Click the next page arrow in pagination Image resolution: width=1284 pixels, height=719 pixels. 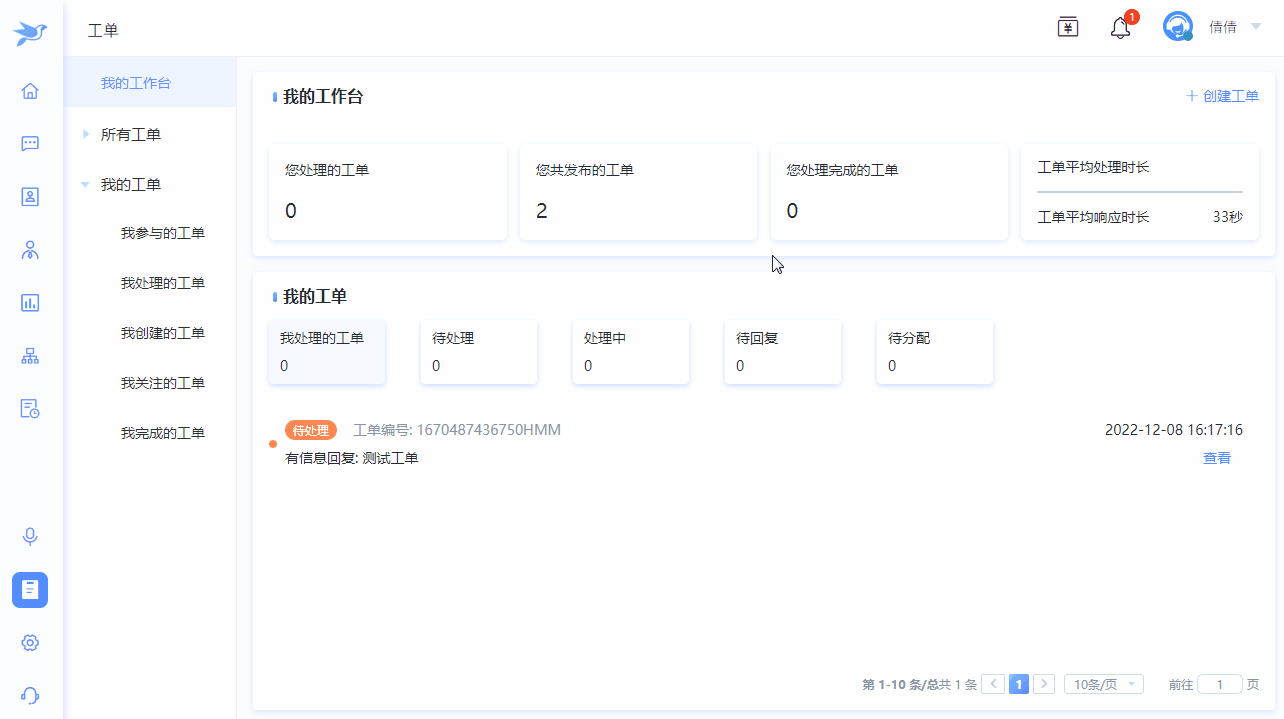coord(1043,684)
